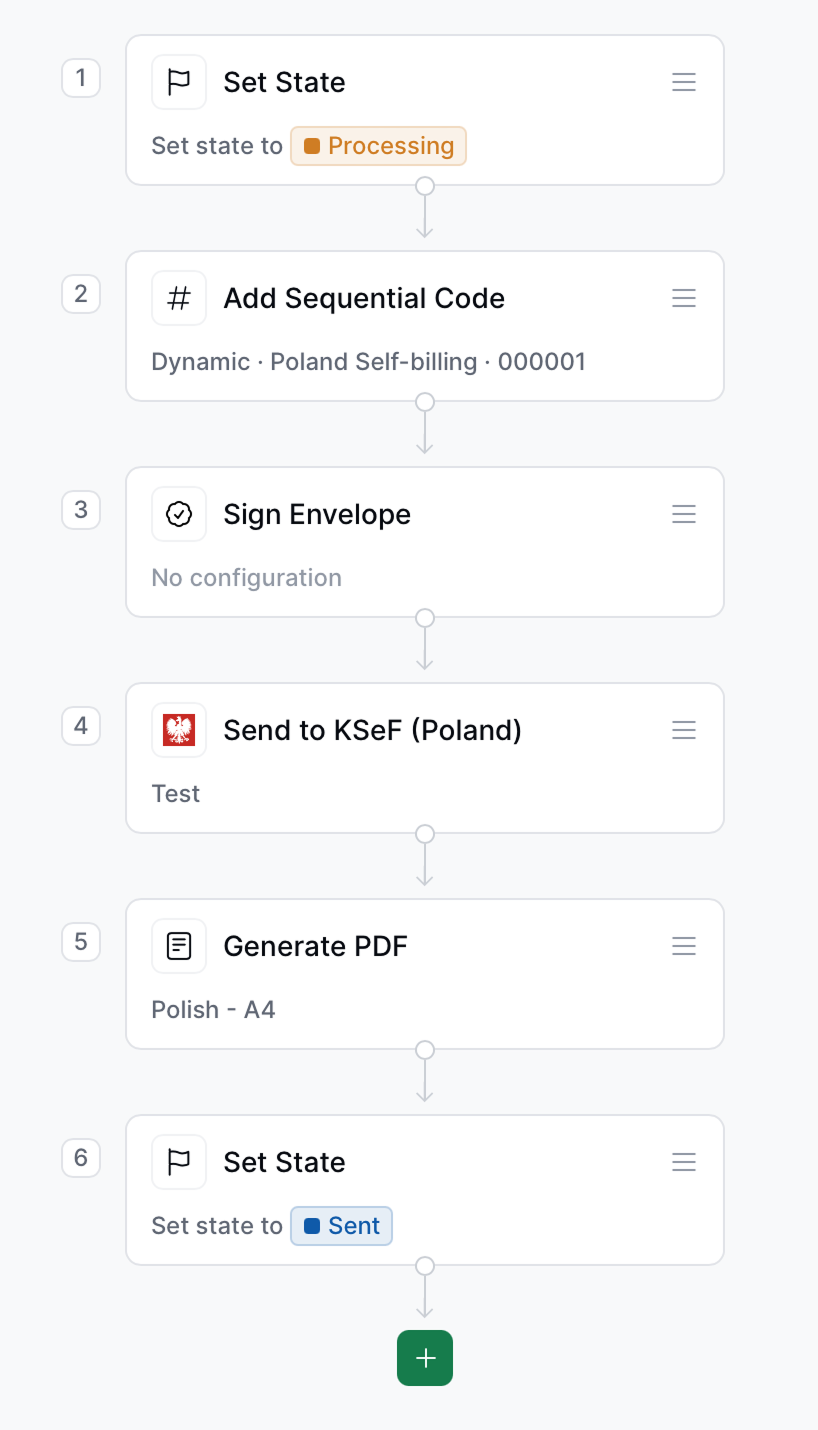818x1430 pixels.
Task: Open the options menu on Send to KSeF
Action: pyautogui.click(x=684, y=729)
